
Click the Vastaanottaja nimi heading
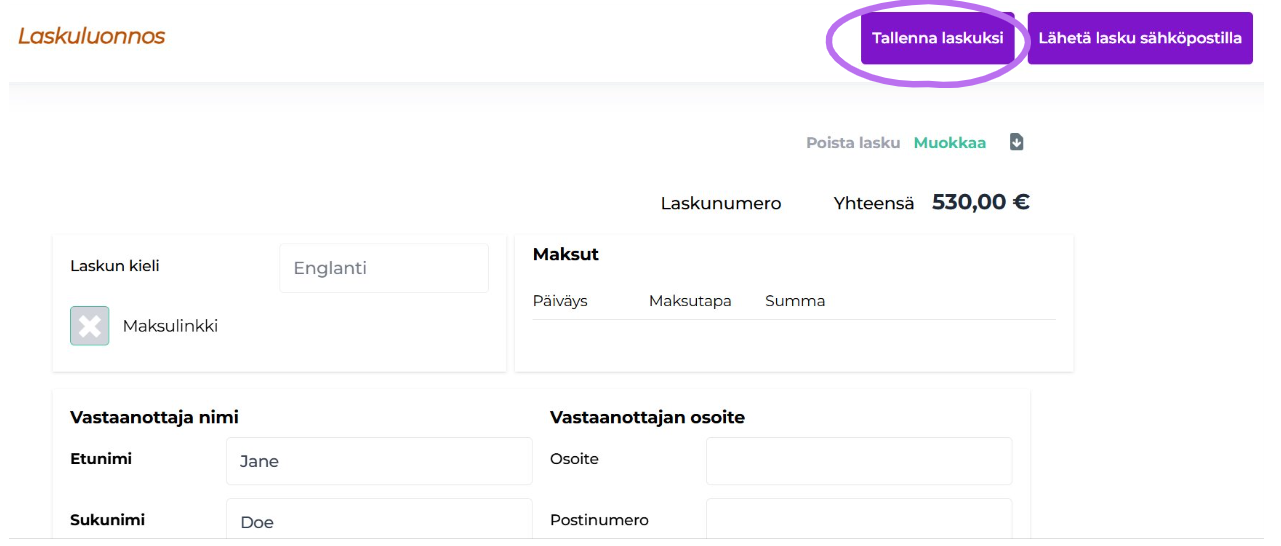(154, 417)
